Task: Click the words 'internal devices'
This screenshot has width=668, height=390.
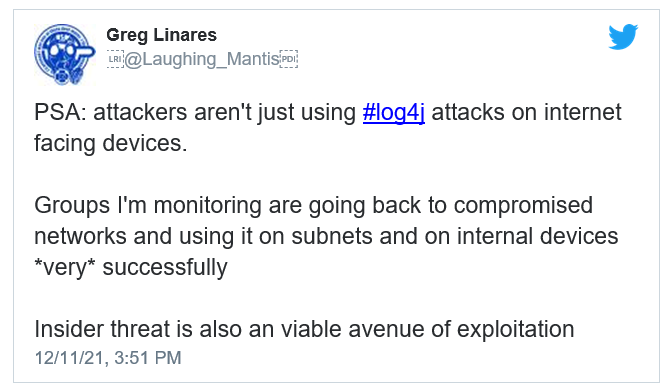Action: pos(538,236)
